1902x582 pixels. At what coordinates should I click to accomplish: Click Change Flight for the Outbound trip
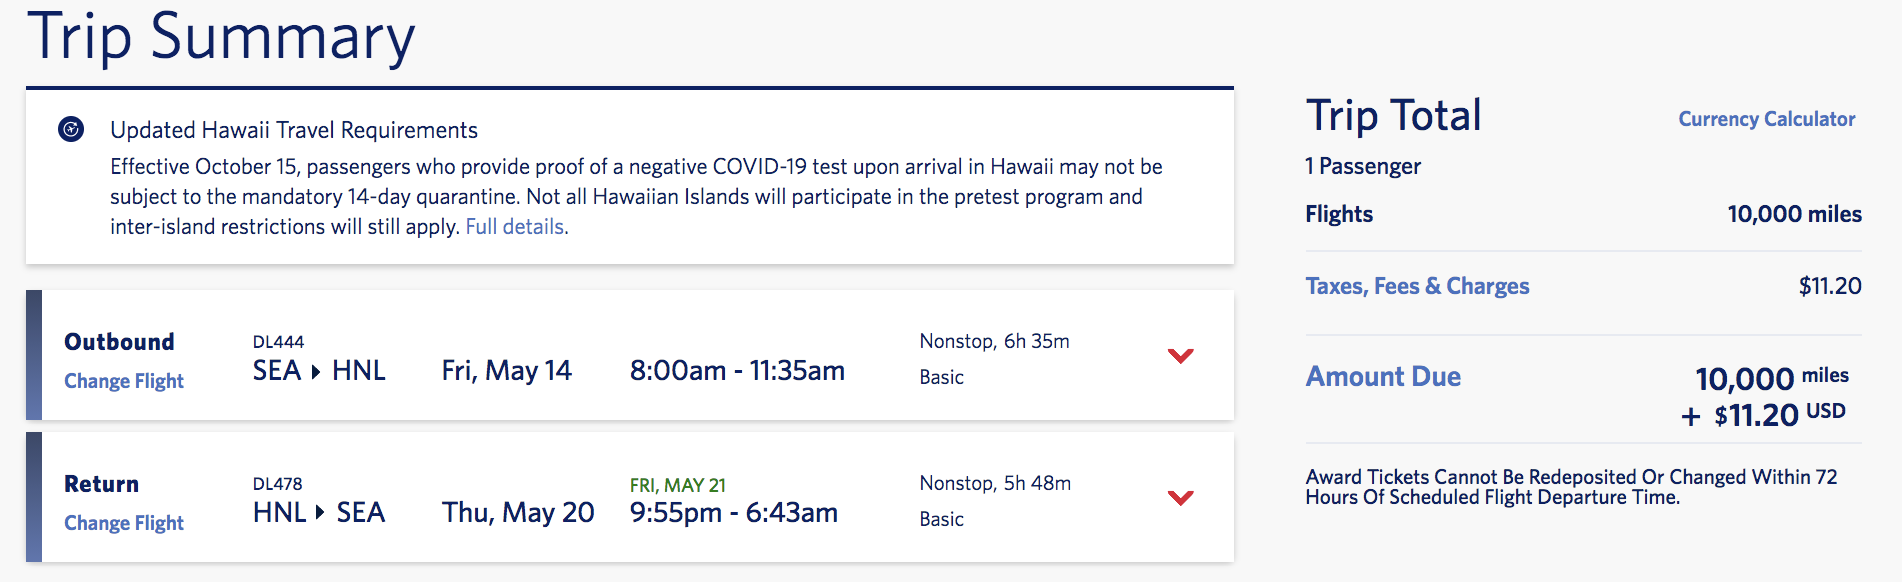pyautogui.click(x=123, y=380)
